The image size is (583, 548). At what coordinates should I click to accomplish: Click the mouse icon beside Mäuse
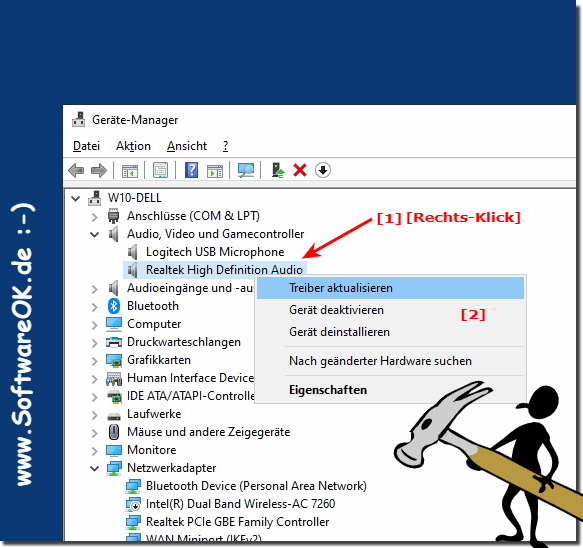pos(114,432)
